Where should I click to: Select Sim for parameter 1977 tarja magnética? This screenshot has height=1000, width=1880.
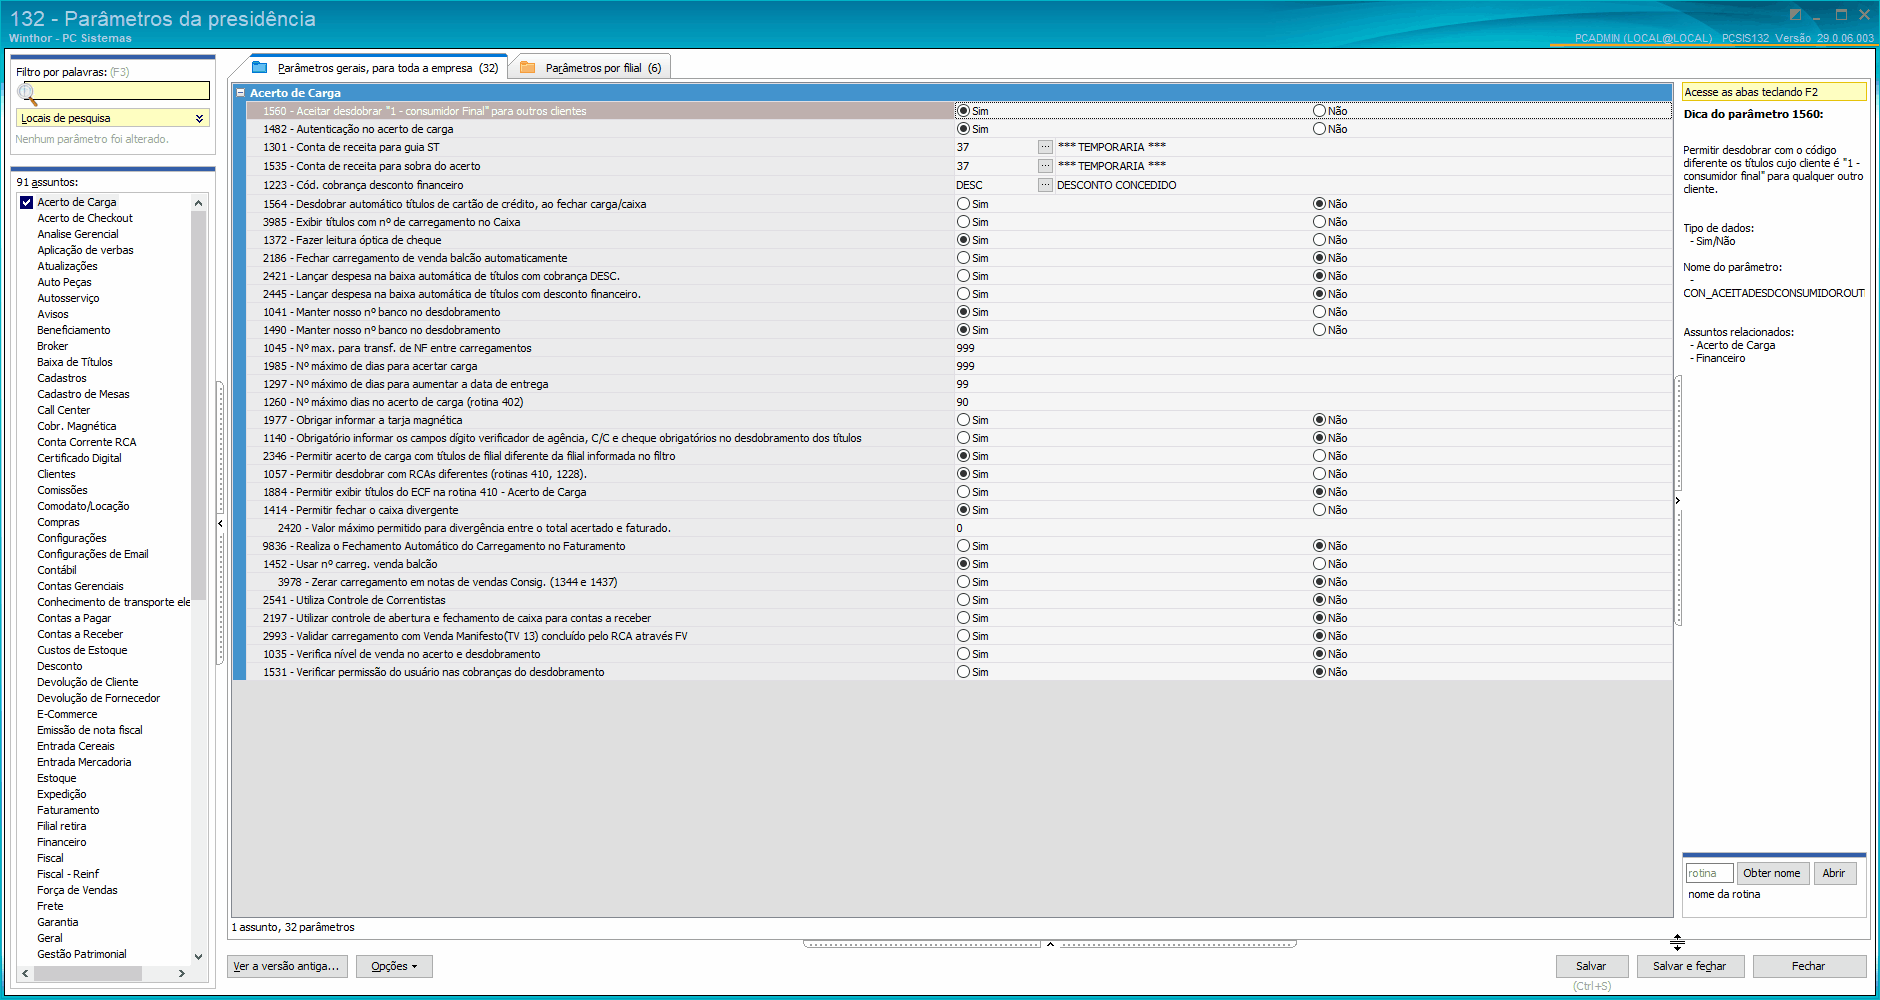pyautogui.click(x=963, y=420)
